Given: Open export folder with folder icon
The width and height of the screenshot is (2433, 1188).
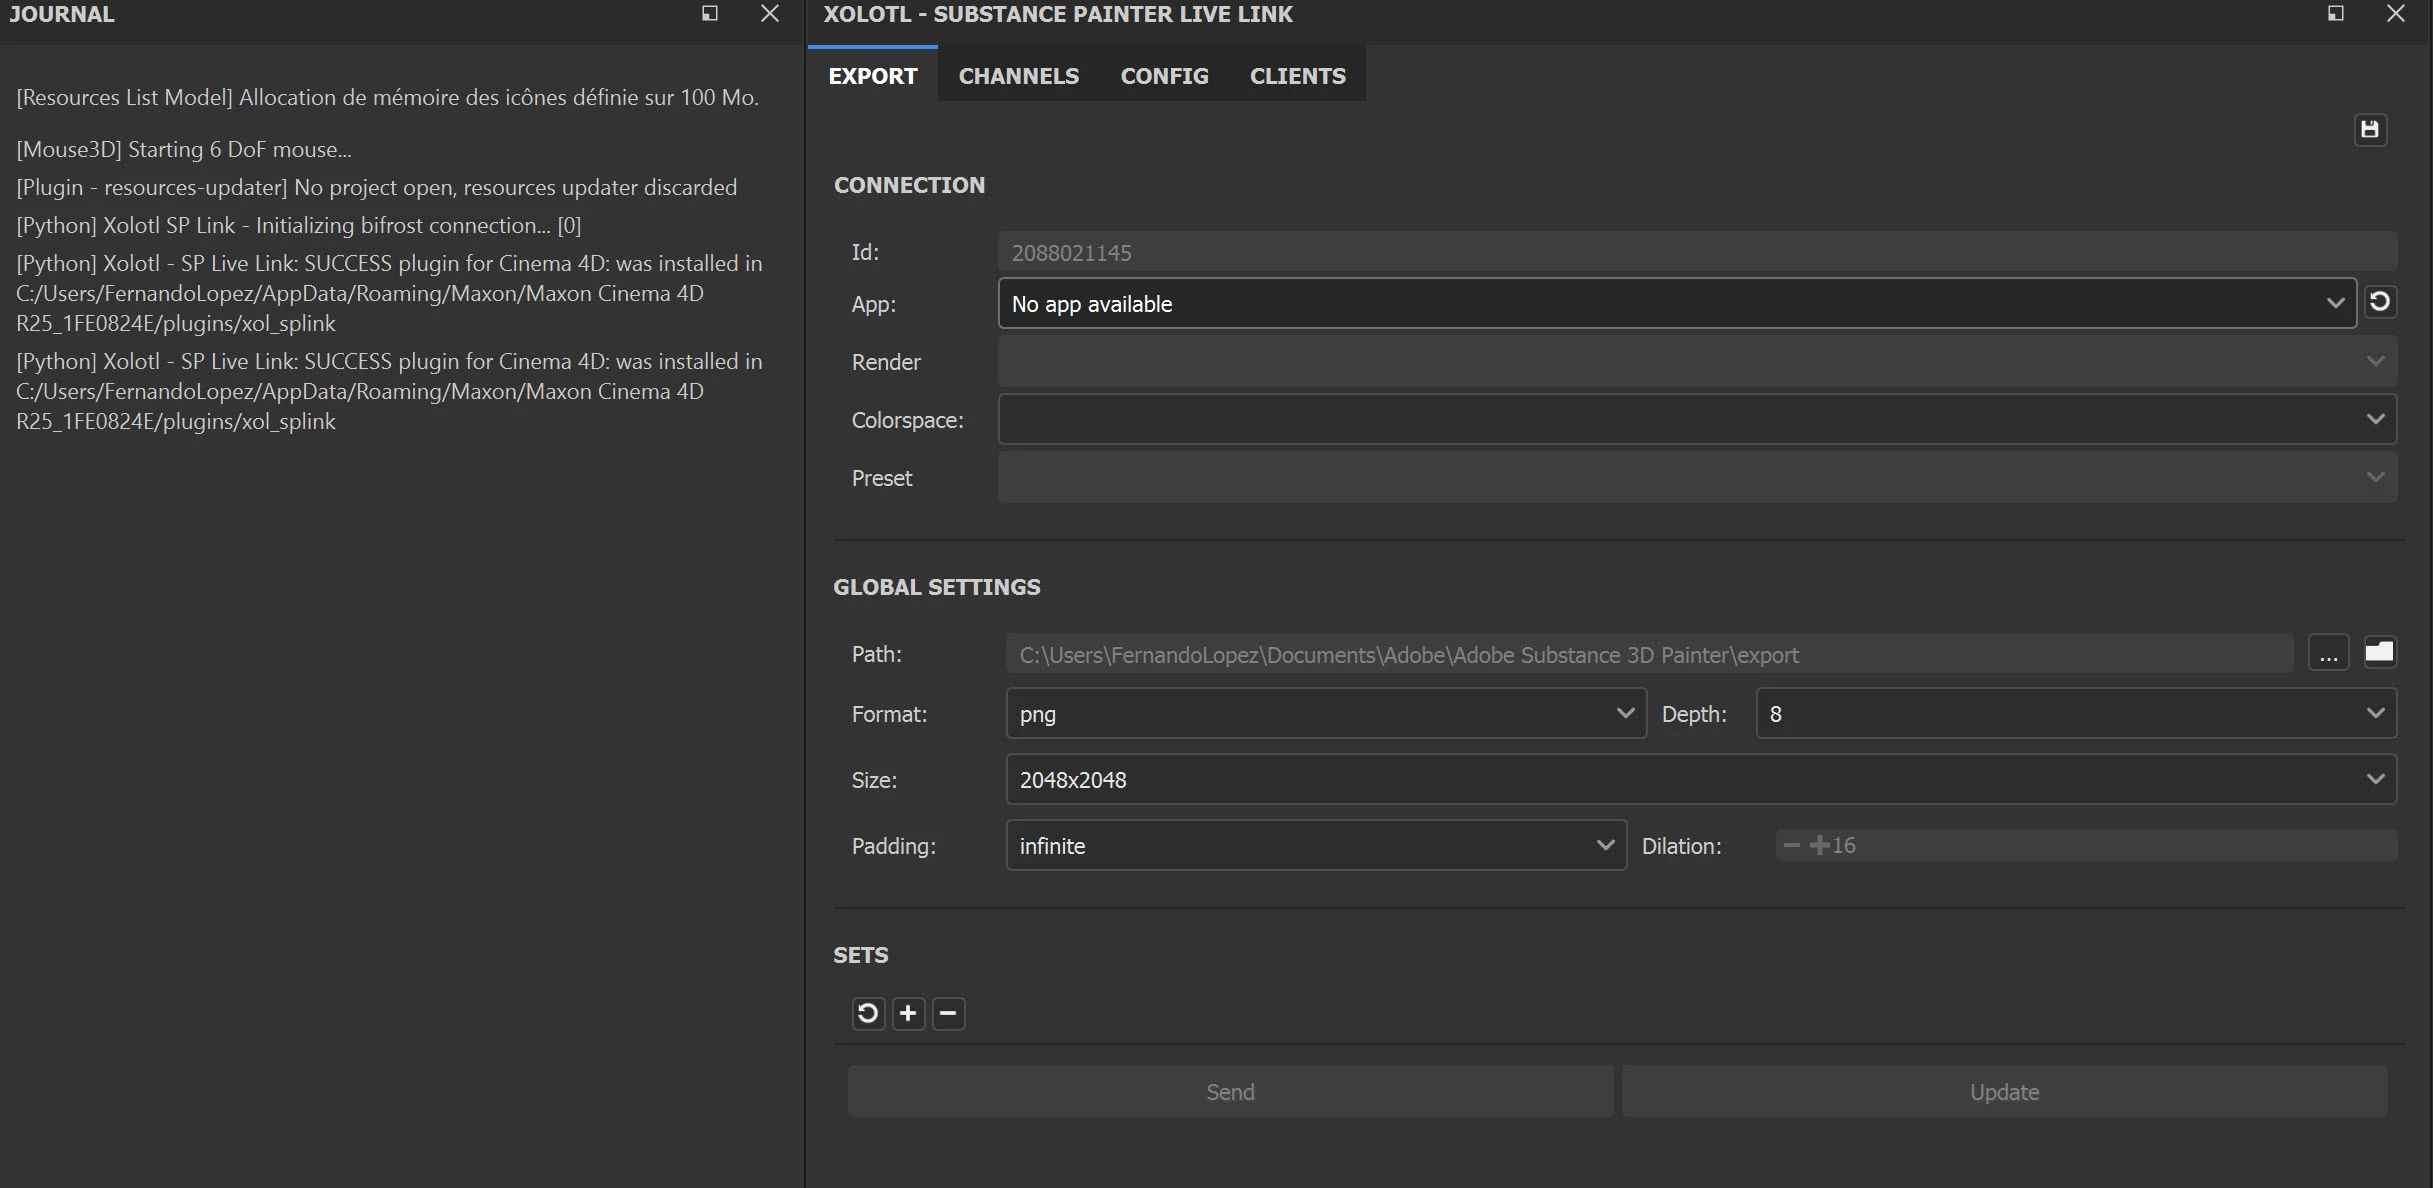Looking at the screenshot, I should [2379, 653].
